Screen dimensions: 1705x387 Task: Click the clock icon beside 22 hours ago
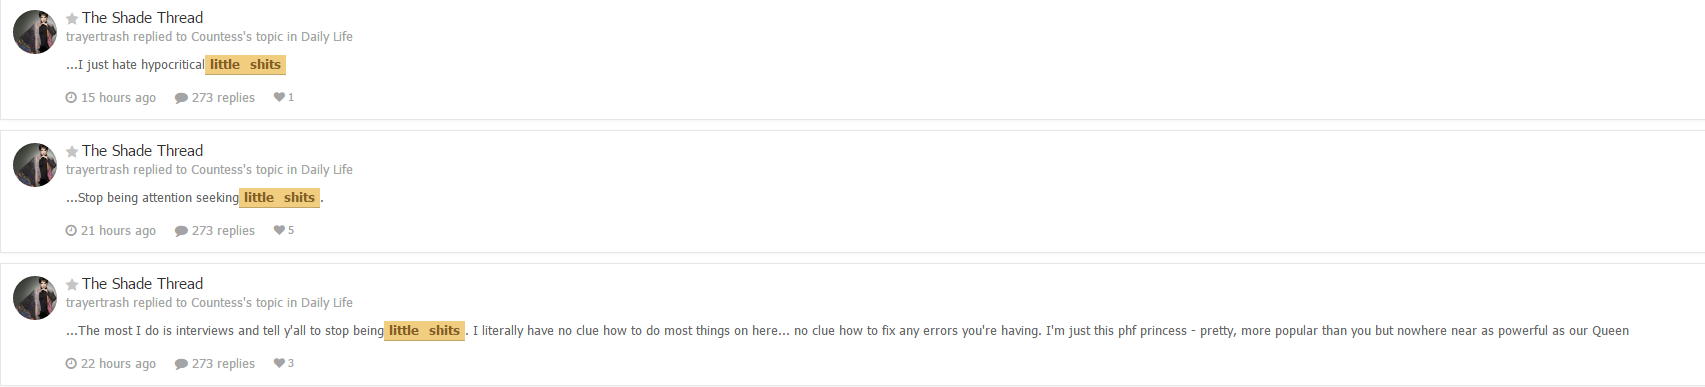[71, 363]
